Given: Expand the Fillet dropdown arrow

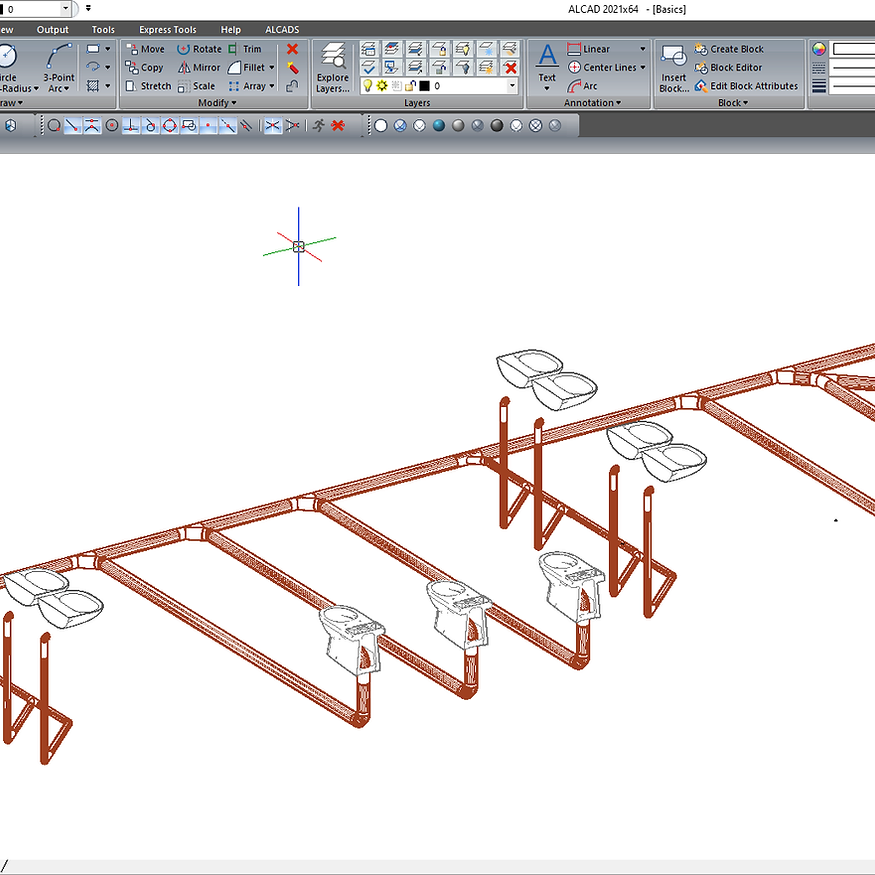Looking at the screenshot, I should click(272, 68).
